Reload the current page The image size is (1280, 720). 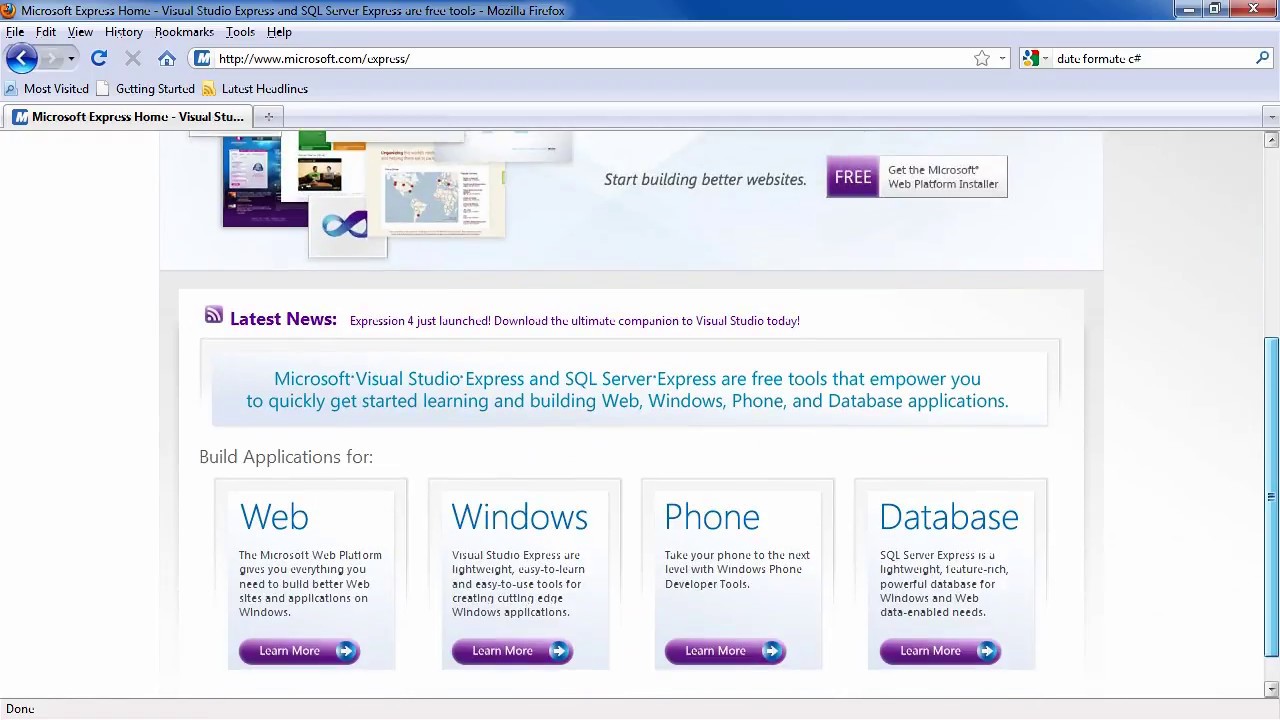pyautogui.click(x=99, y=59)
